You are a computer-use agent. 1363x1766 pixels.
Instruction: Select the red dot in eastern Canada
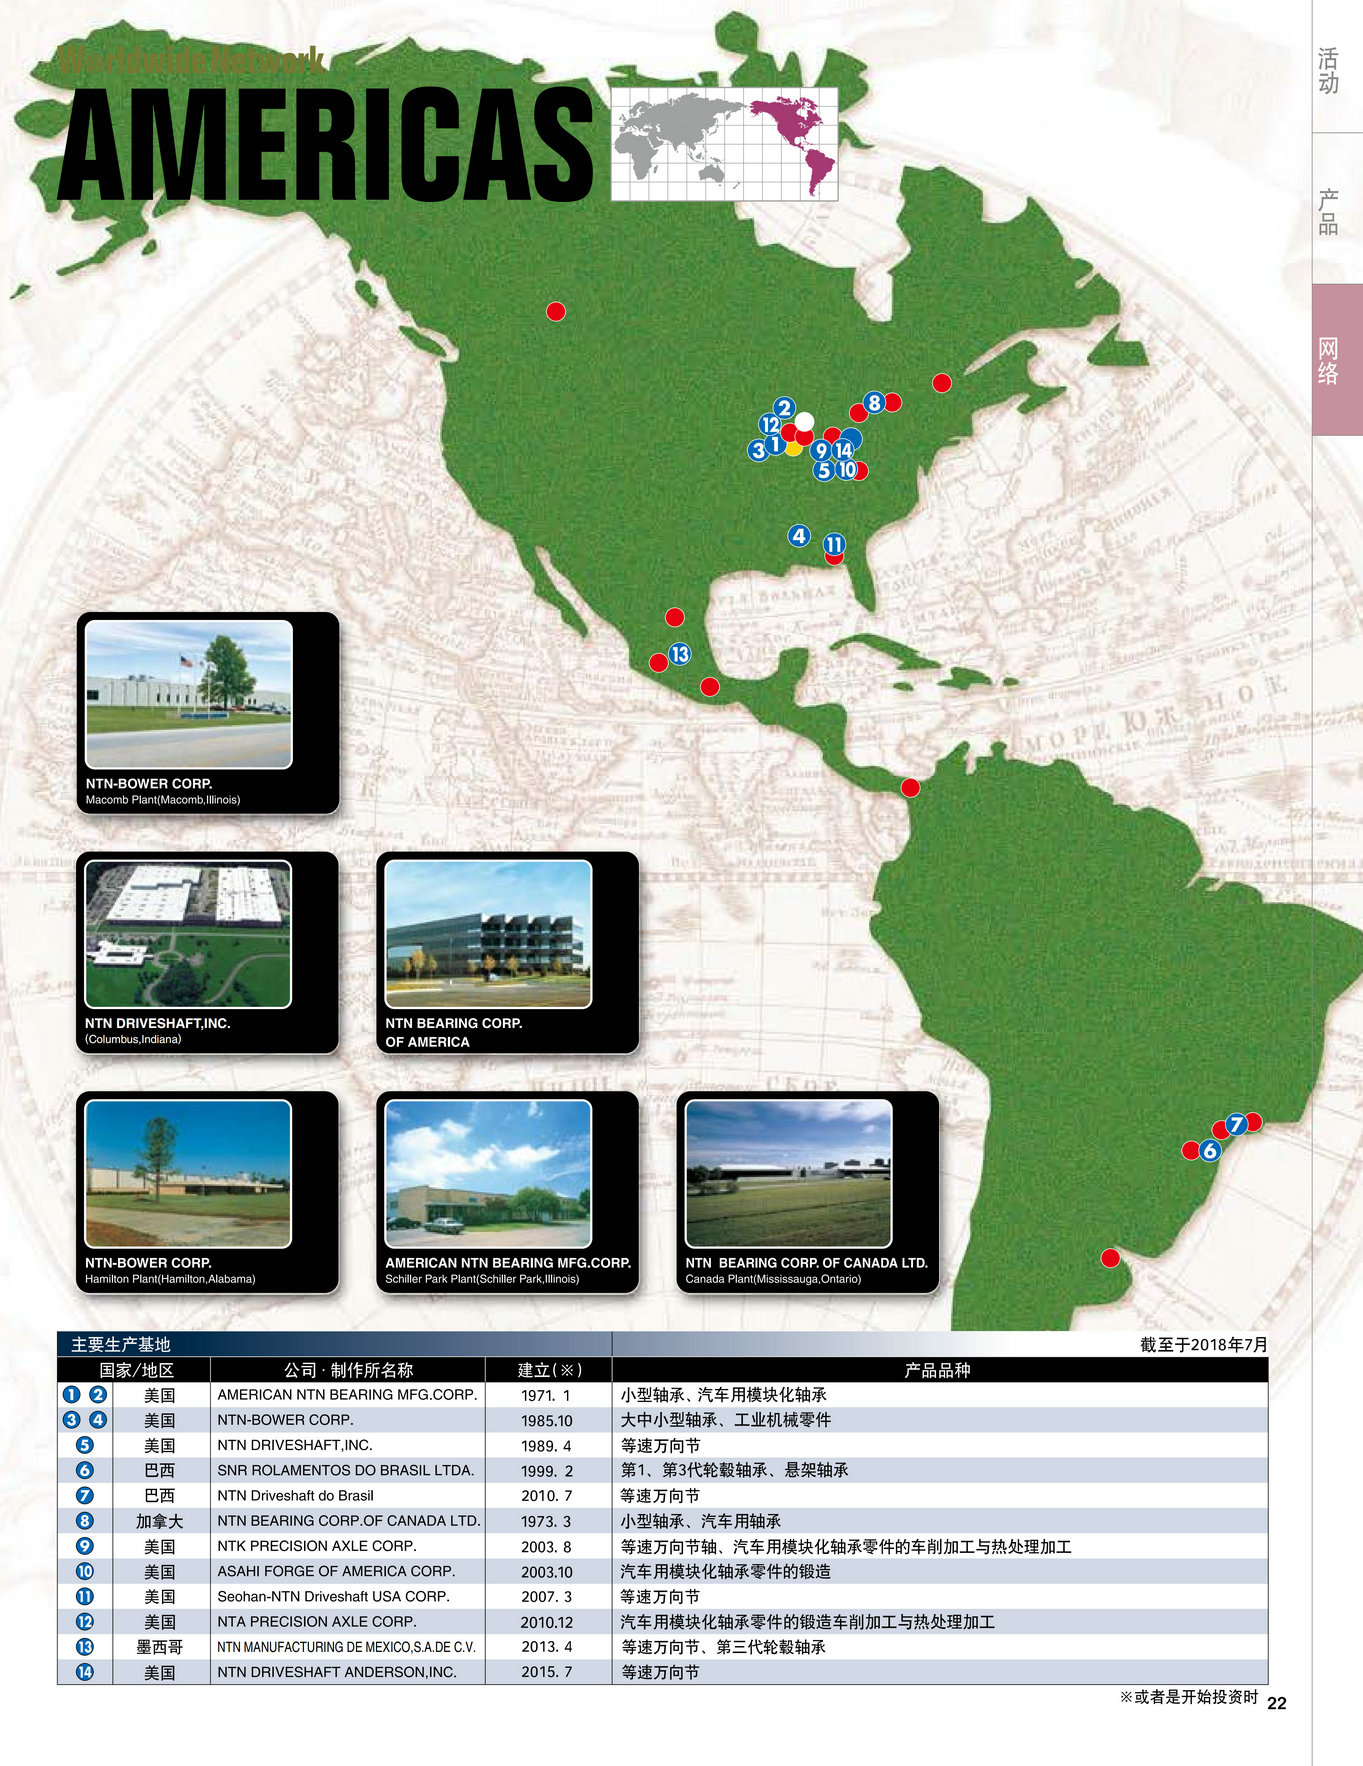tap(942, 382)
